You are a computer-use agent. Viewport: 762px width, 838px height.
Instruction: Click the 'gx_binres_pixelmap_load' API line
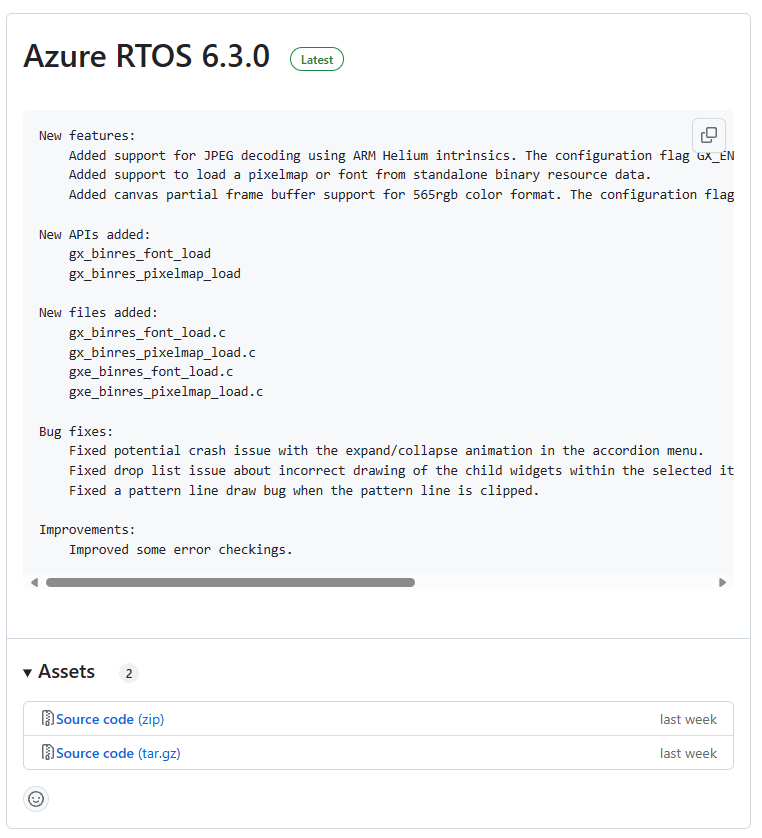tap(155, 274)
